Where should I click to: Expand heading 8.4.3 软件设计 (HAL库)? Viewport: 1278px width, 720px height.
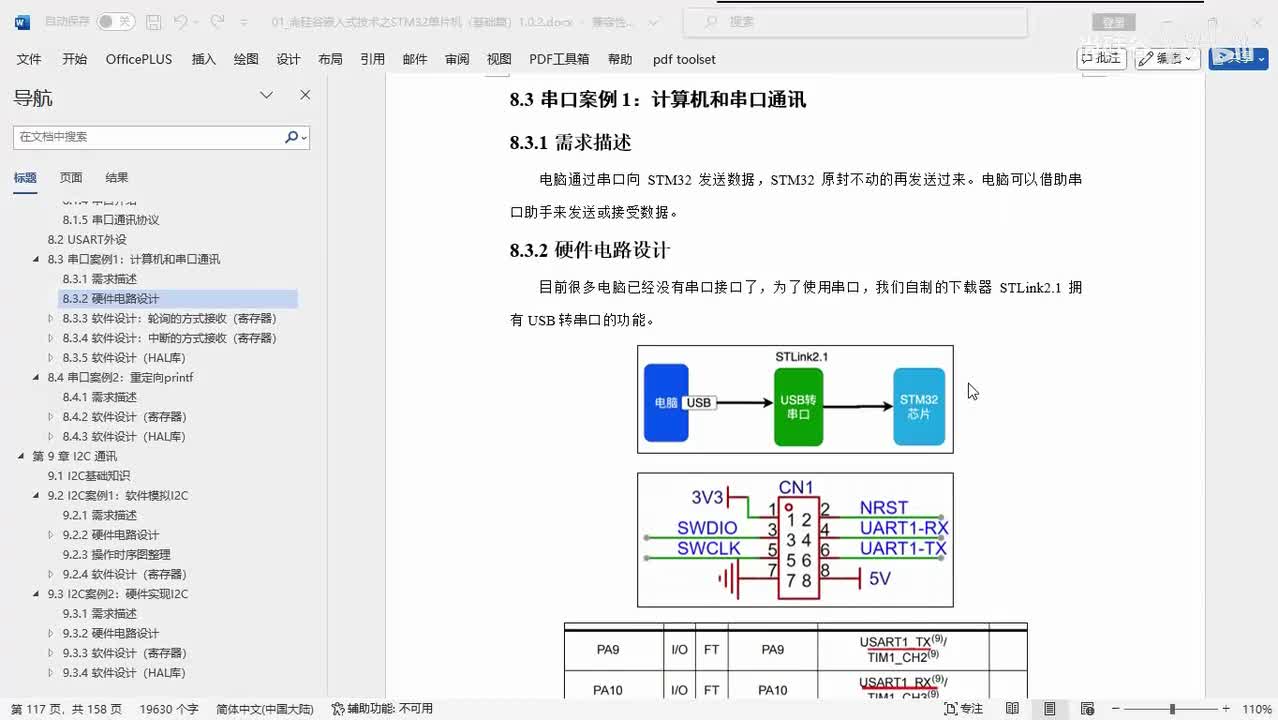(51, 437)
